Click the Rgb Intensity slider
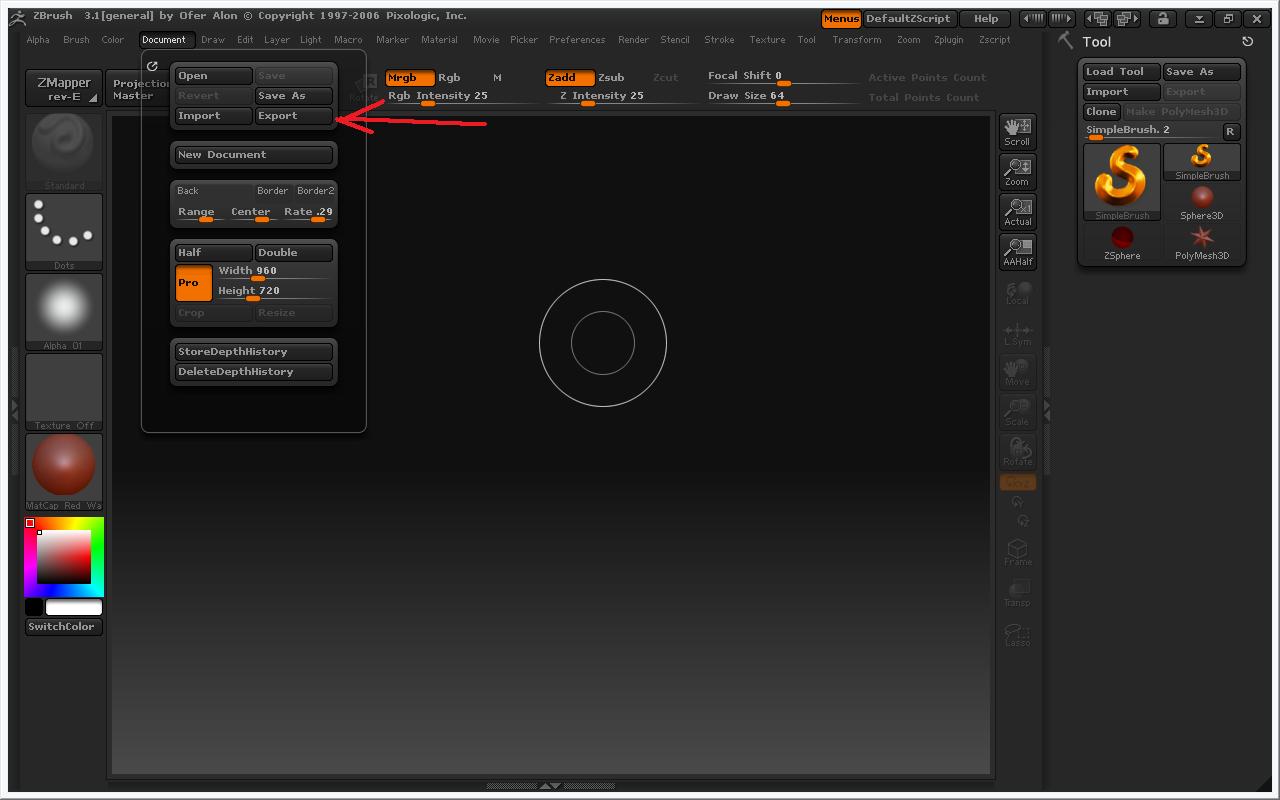Viewport: 1280px width, 800px height. 463,97
